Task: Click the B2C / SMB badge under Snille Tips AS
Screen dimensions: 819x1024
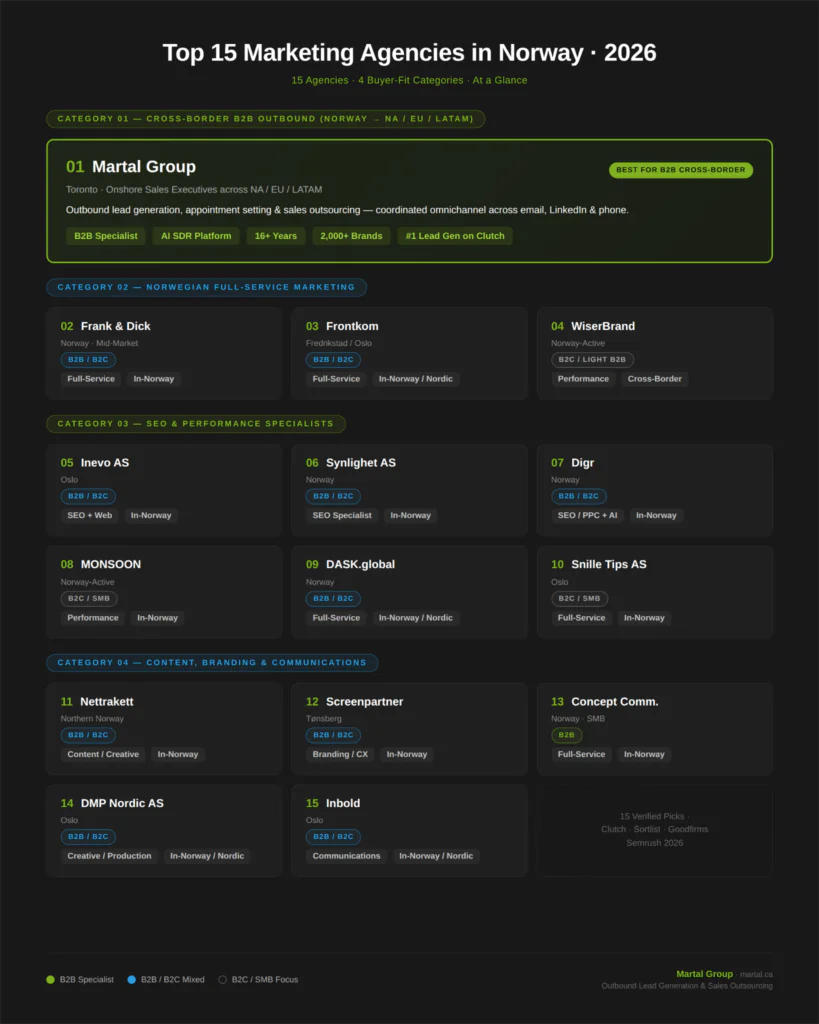Action: click(579, 598)
